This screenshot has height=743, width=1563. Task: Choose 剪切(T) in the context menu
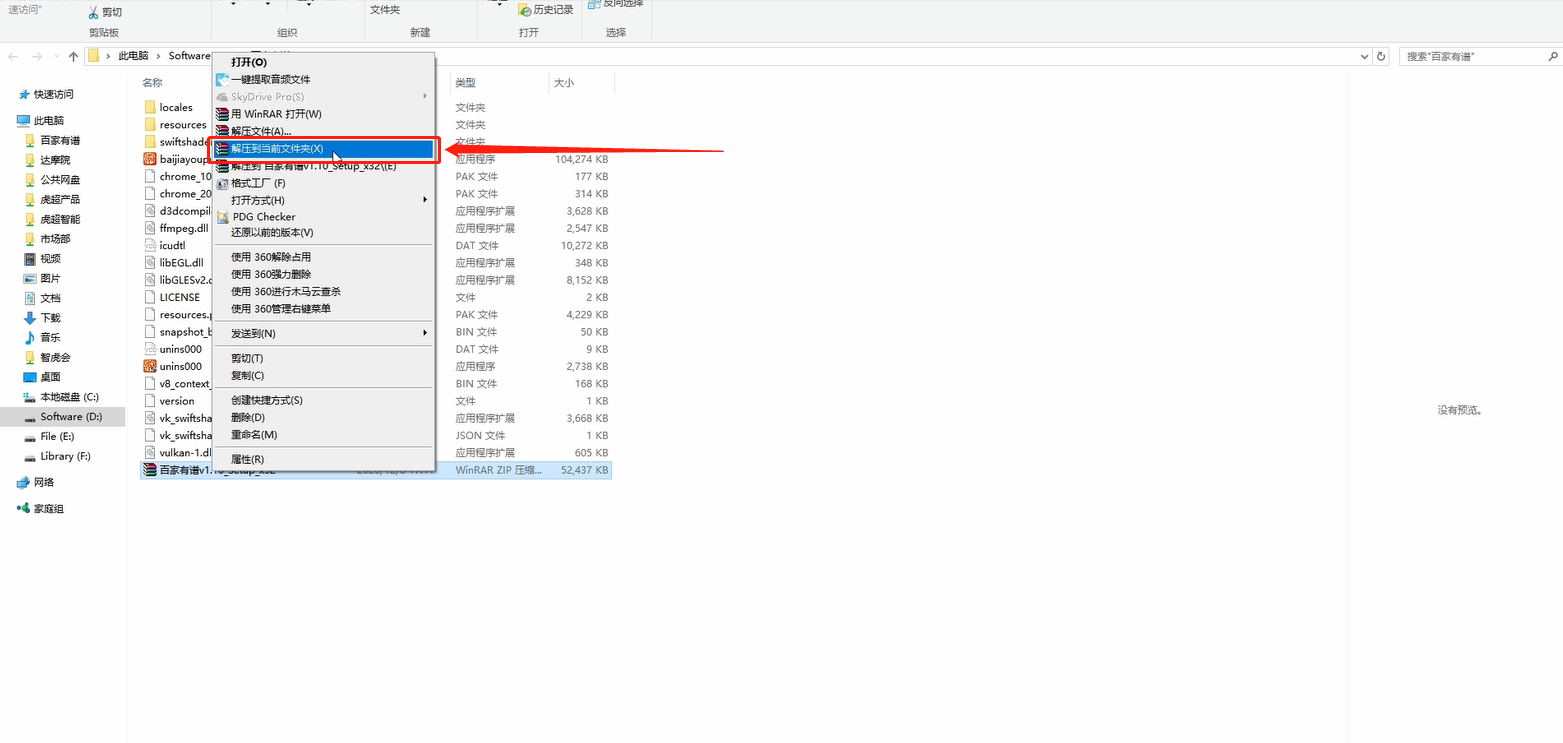click(322, 358)
